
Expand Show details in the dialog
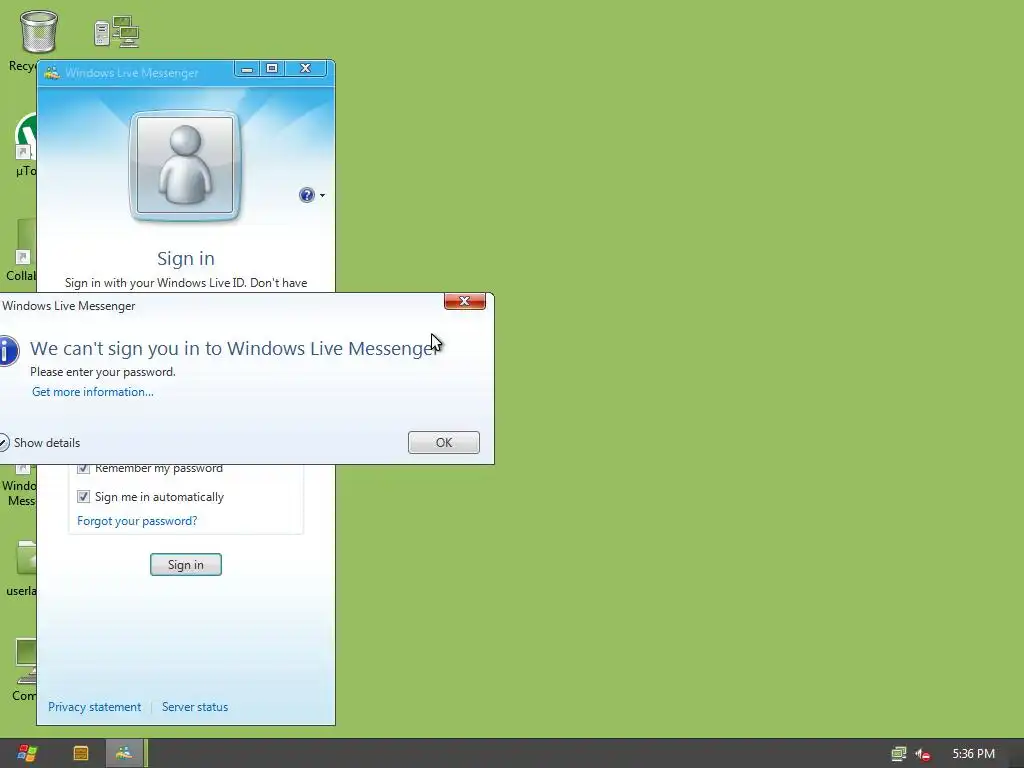[40, 443]
